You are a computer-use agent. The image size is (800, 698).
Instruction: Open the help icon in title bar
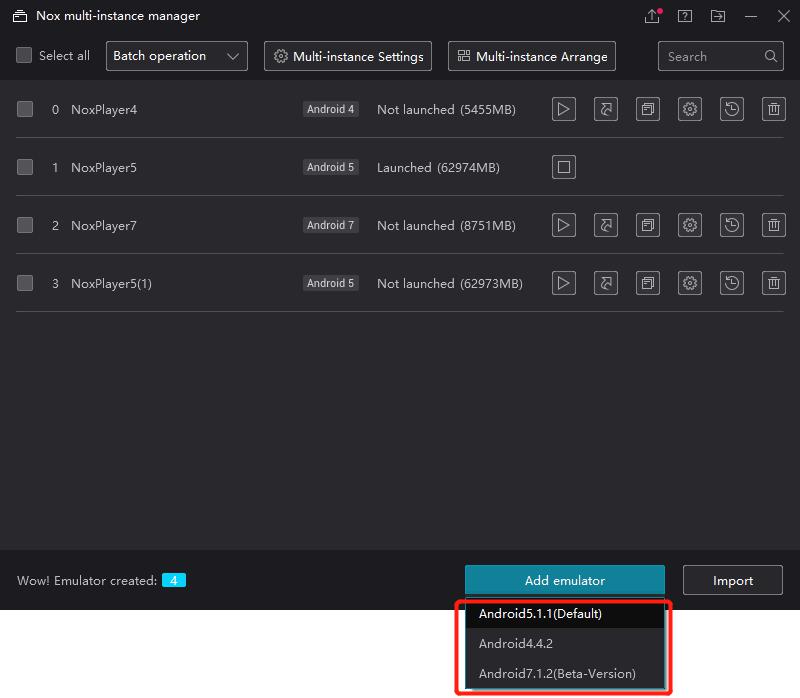point(685,16)
